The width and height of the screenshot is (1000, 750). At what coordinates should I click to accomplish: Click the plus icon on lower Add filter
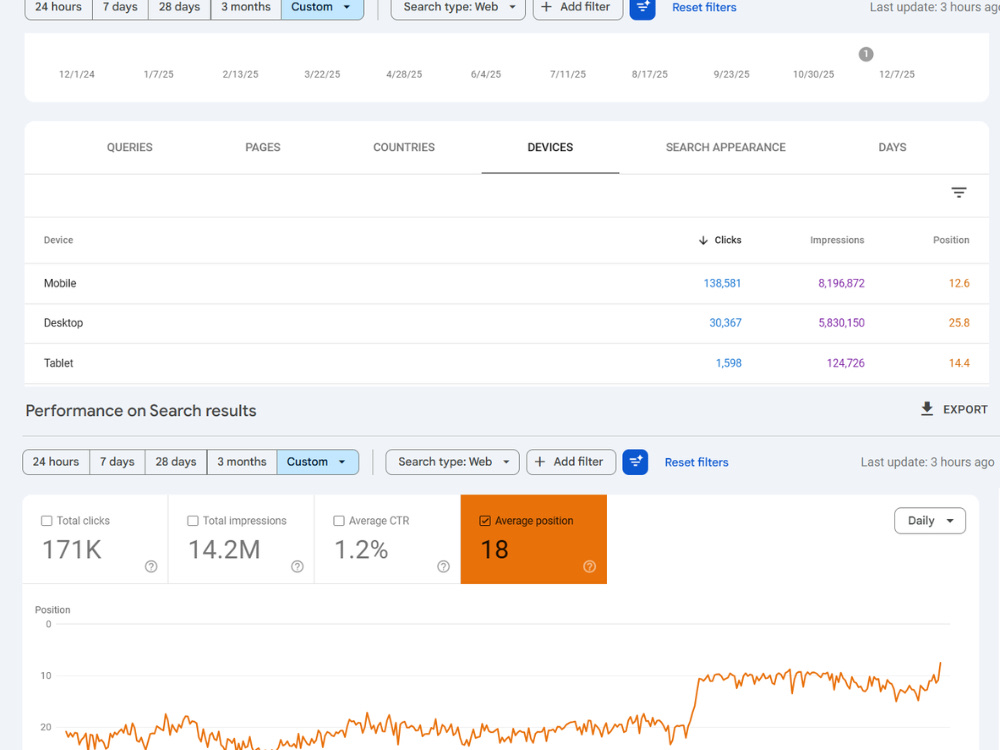tap(540, 462)
